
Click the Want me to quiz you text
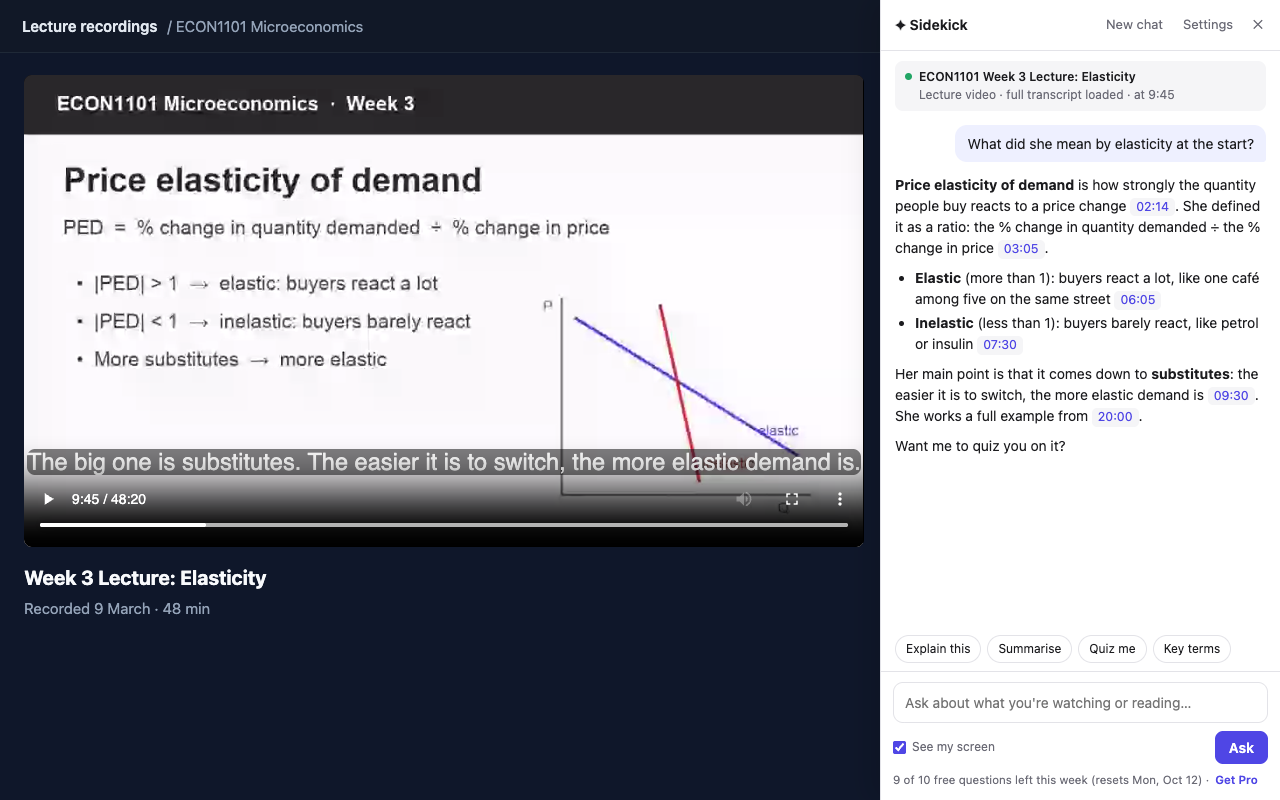coord(980,446)
